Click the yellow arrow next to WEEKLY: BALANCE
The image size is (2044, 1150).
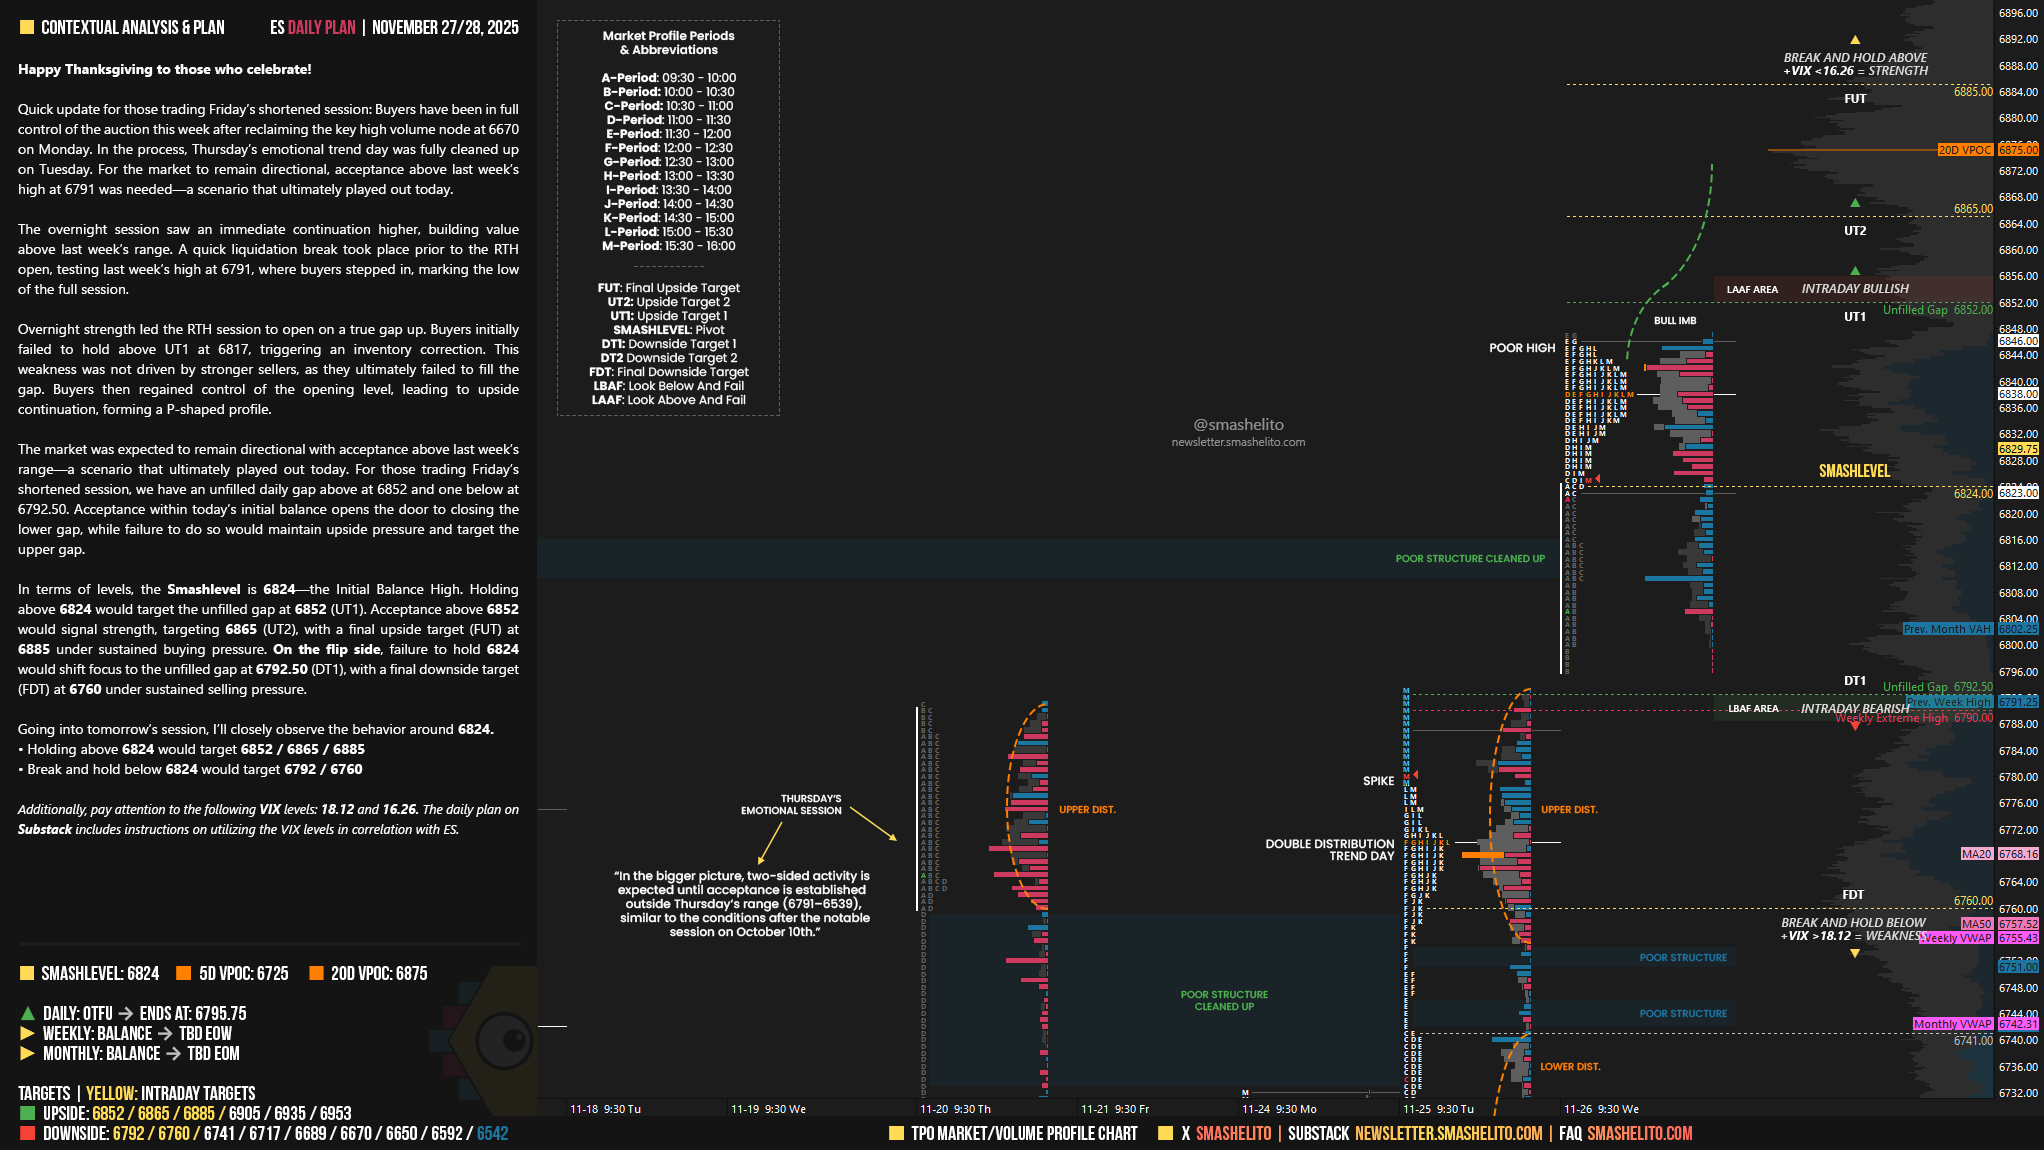[27, 1033]
